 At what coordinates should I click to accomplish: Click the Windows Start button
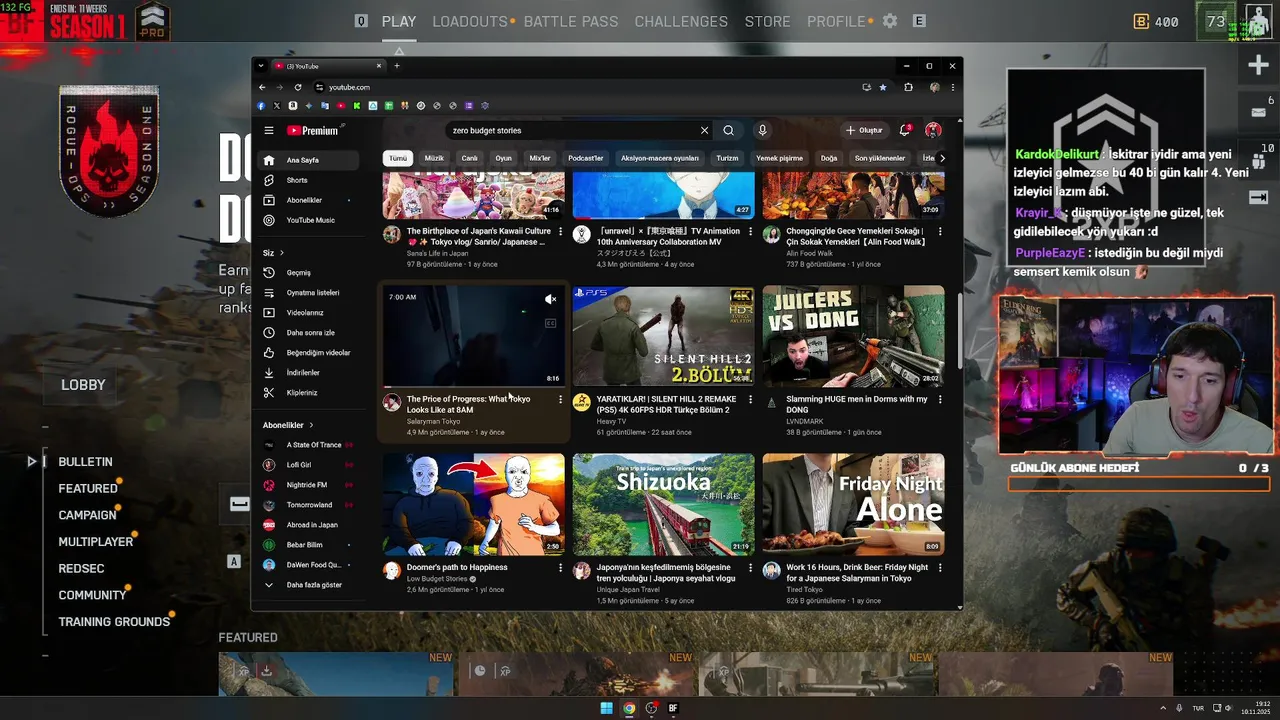click(606, 708)
